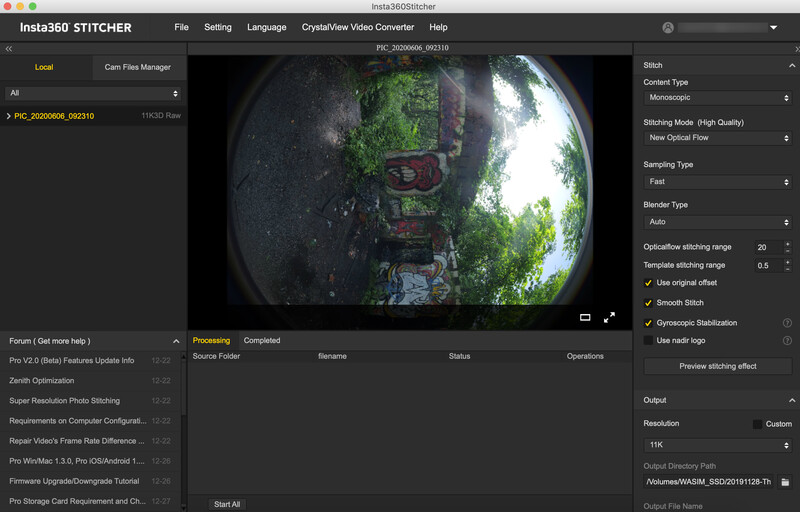Click the Opticalflow stitching range value field
The image size is (800, 512).
[x=768, y=247]
